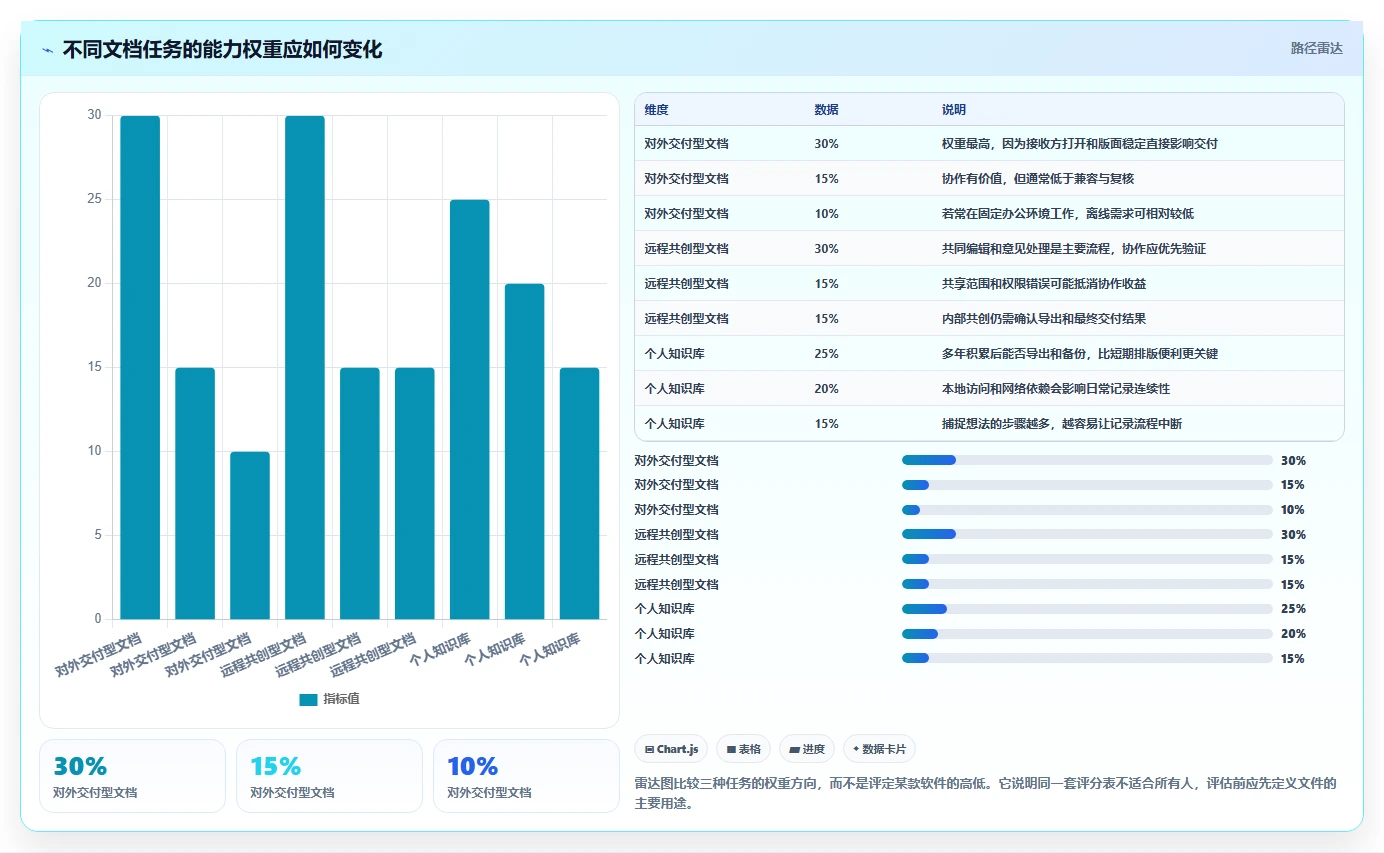Click the y-axis label 25 on the chart

(x=94, y=200)
